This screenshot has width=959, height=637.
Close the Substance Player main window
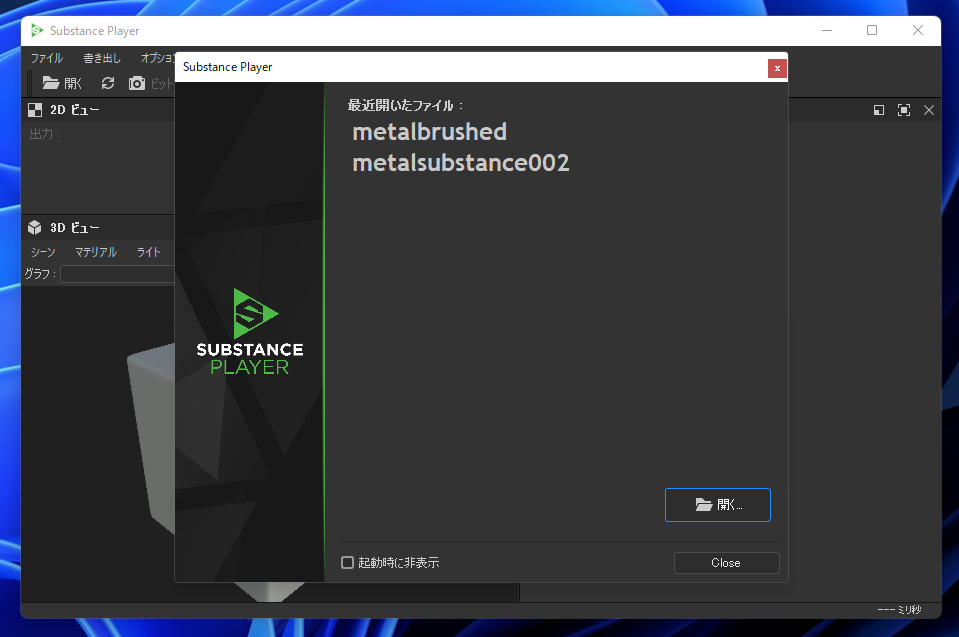pos(917,31)
